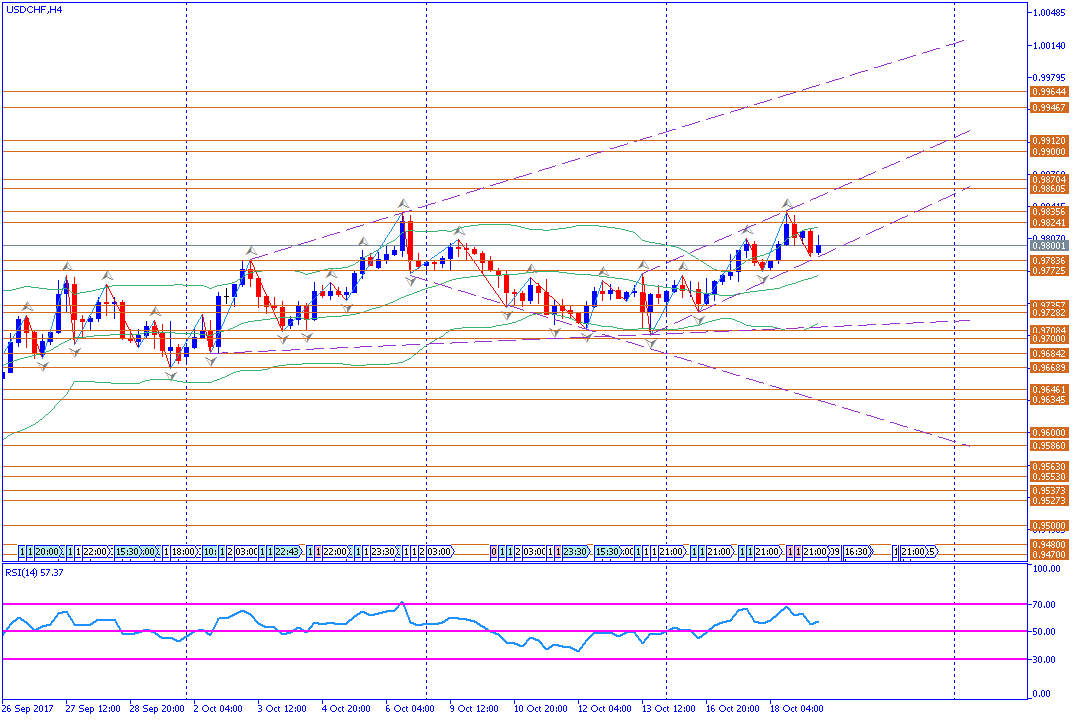Click the 3 Oct 12:00 time label
The width and height of the screenshot is (1080, 720).
pyautogui.click(x=282, y=708)
